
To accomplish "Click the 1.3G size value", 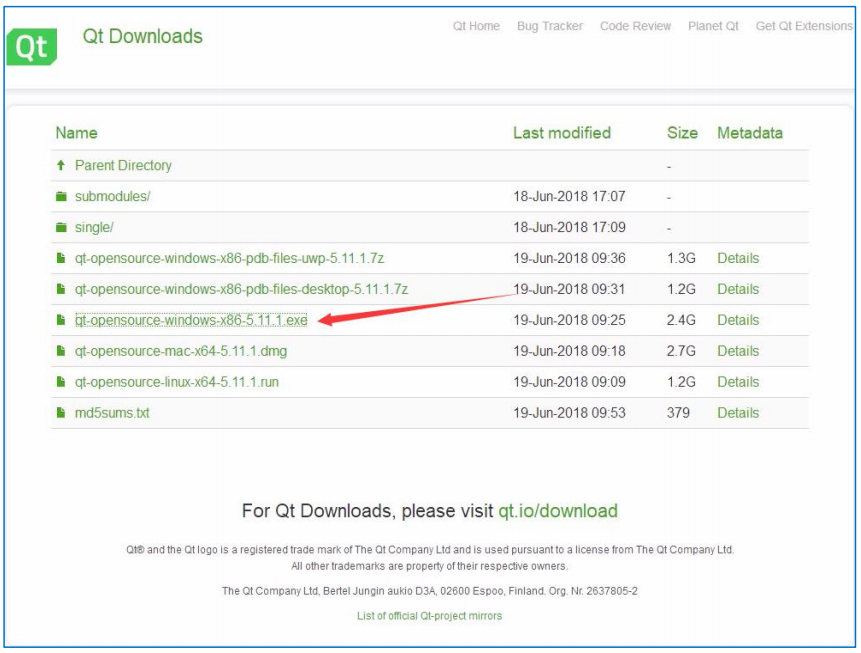I will pos(681,258).
